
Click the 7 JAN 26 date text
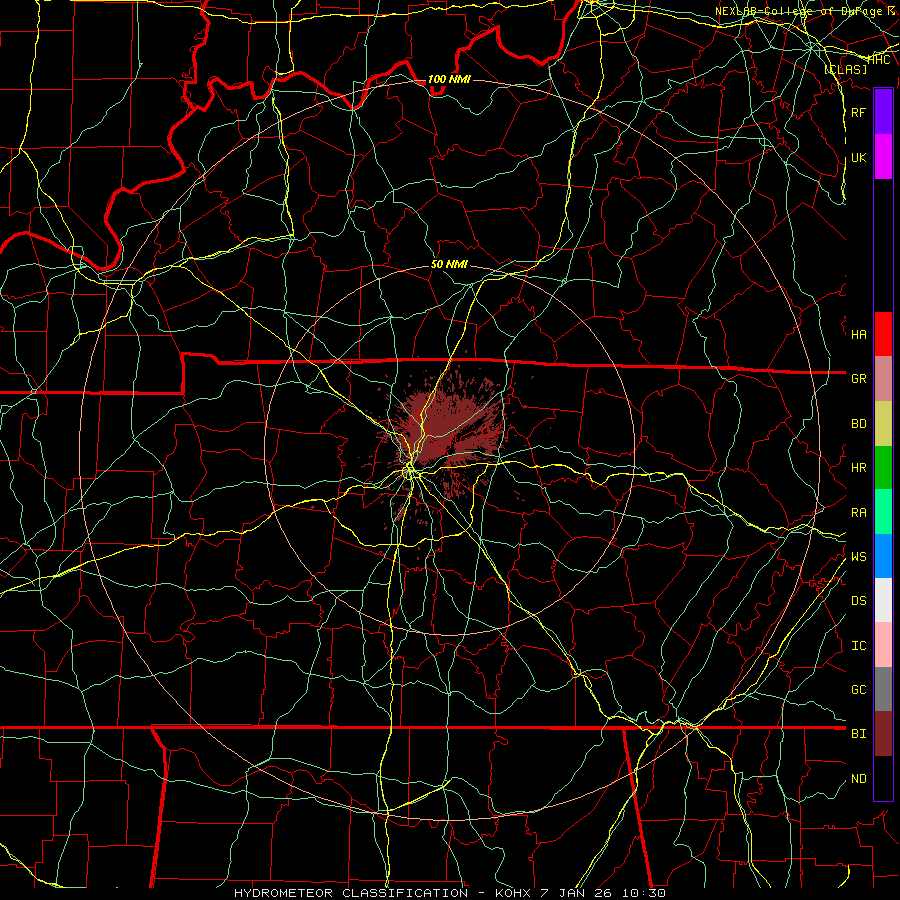click(577, 893)
